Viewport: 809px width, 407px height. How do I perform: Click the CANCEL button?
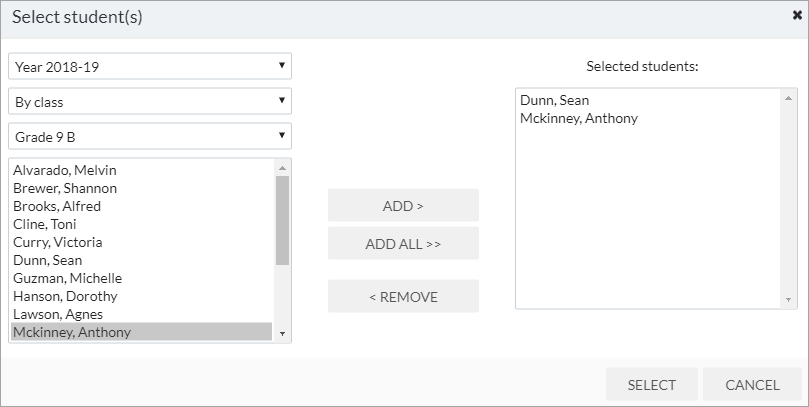click(752, 385)
